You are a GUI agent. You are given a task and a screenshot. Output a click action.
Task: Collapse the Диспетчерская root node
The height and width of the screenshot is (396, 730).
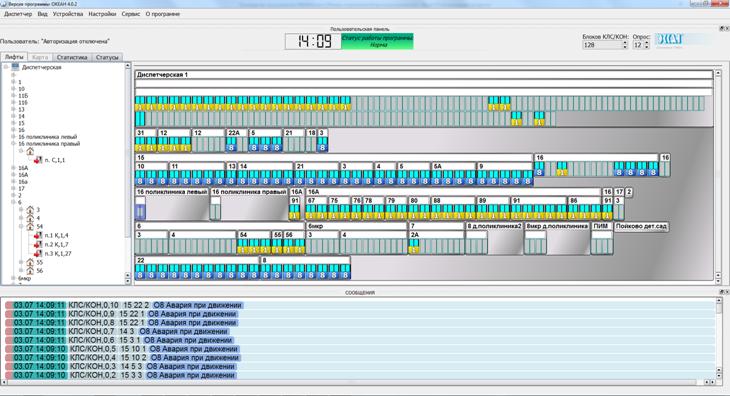tap(6, 67)
